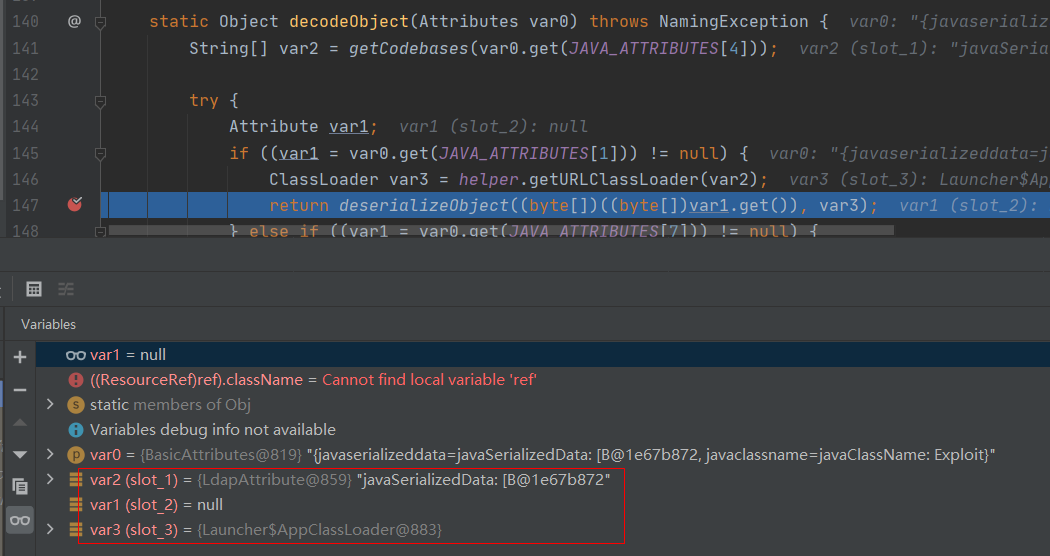Collapse the decodeObject method fold on line 140
The height and width of the screenshot is (556, 1050).
click(x=100, y=21)
